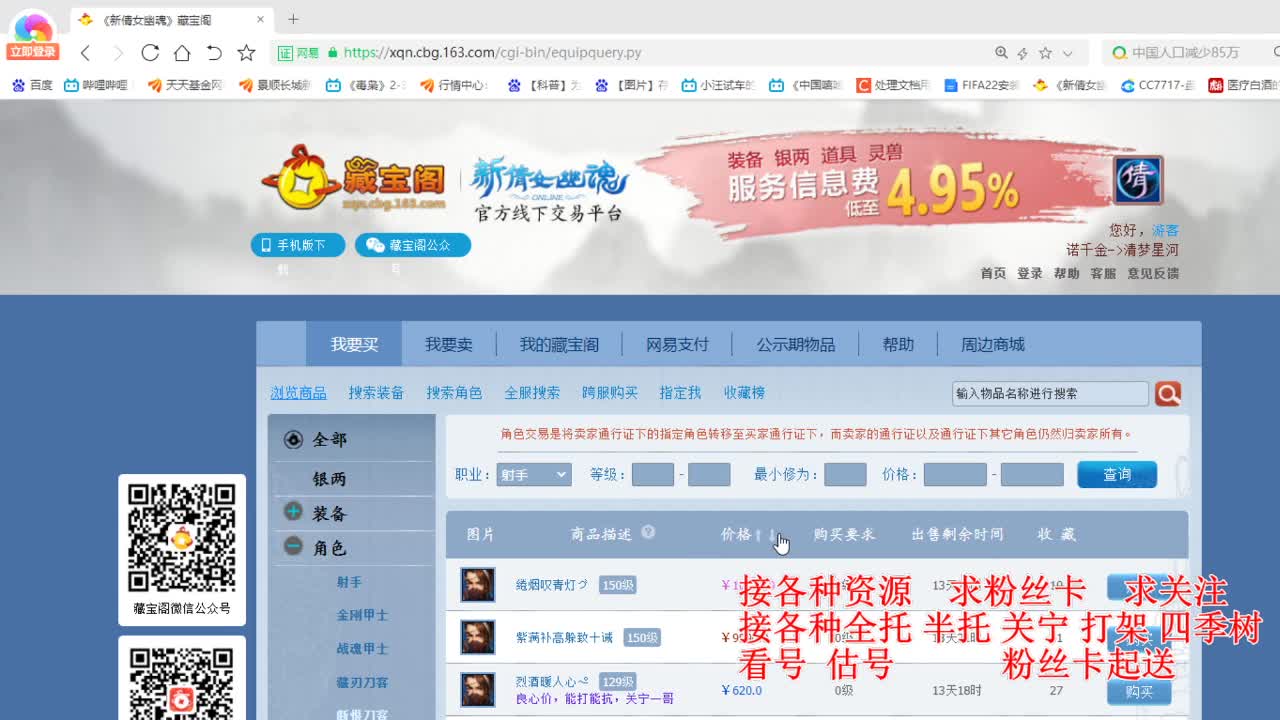The width and height of the screenshot is (1280, 720).
Task: Select the 搜索装备 submenu link
Action: pyautogui.click(x=376, y=393)
